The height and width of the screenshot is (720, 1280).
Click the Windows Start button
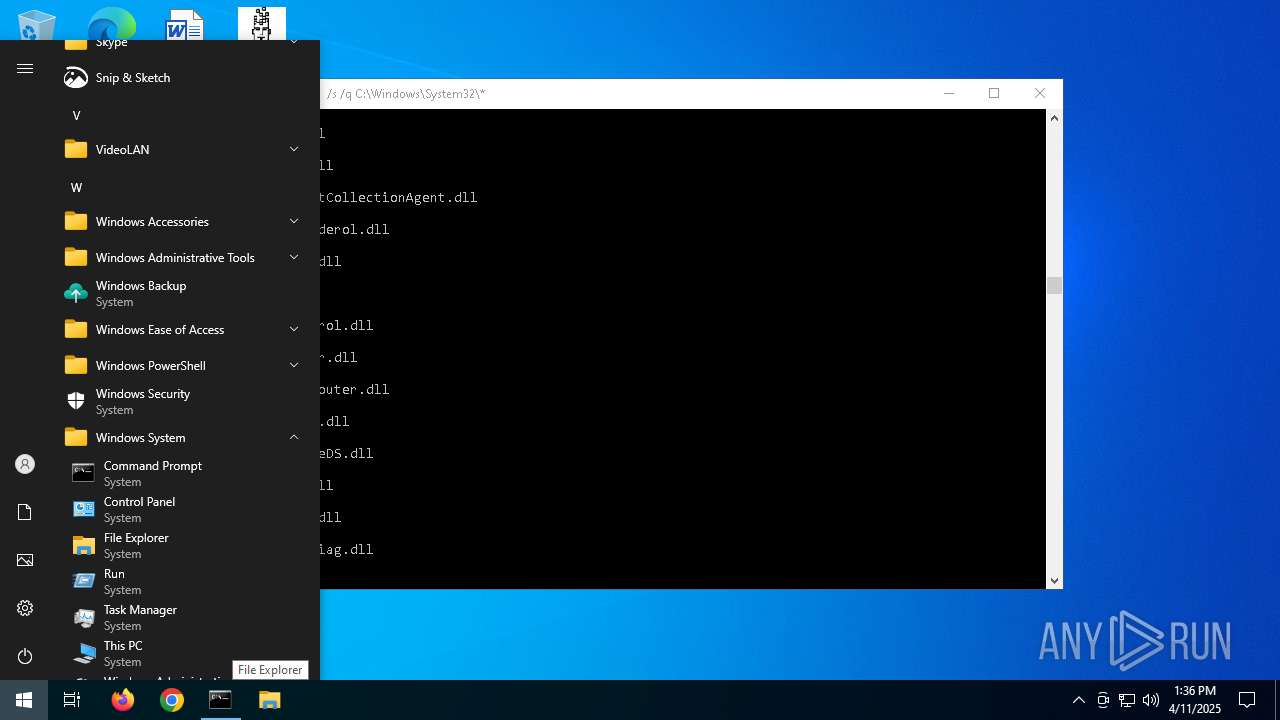click(x=24, y=700)
